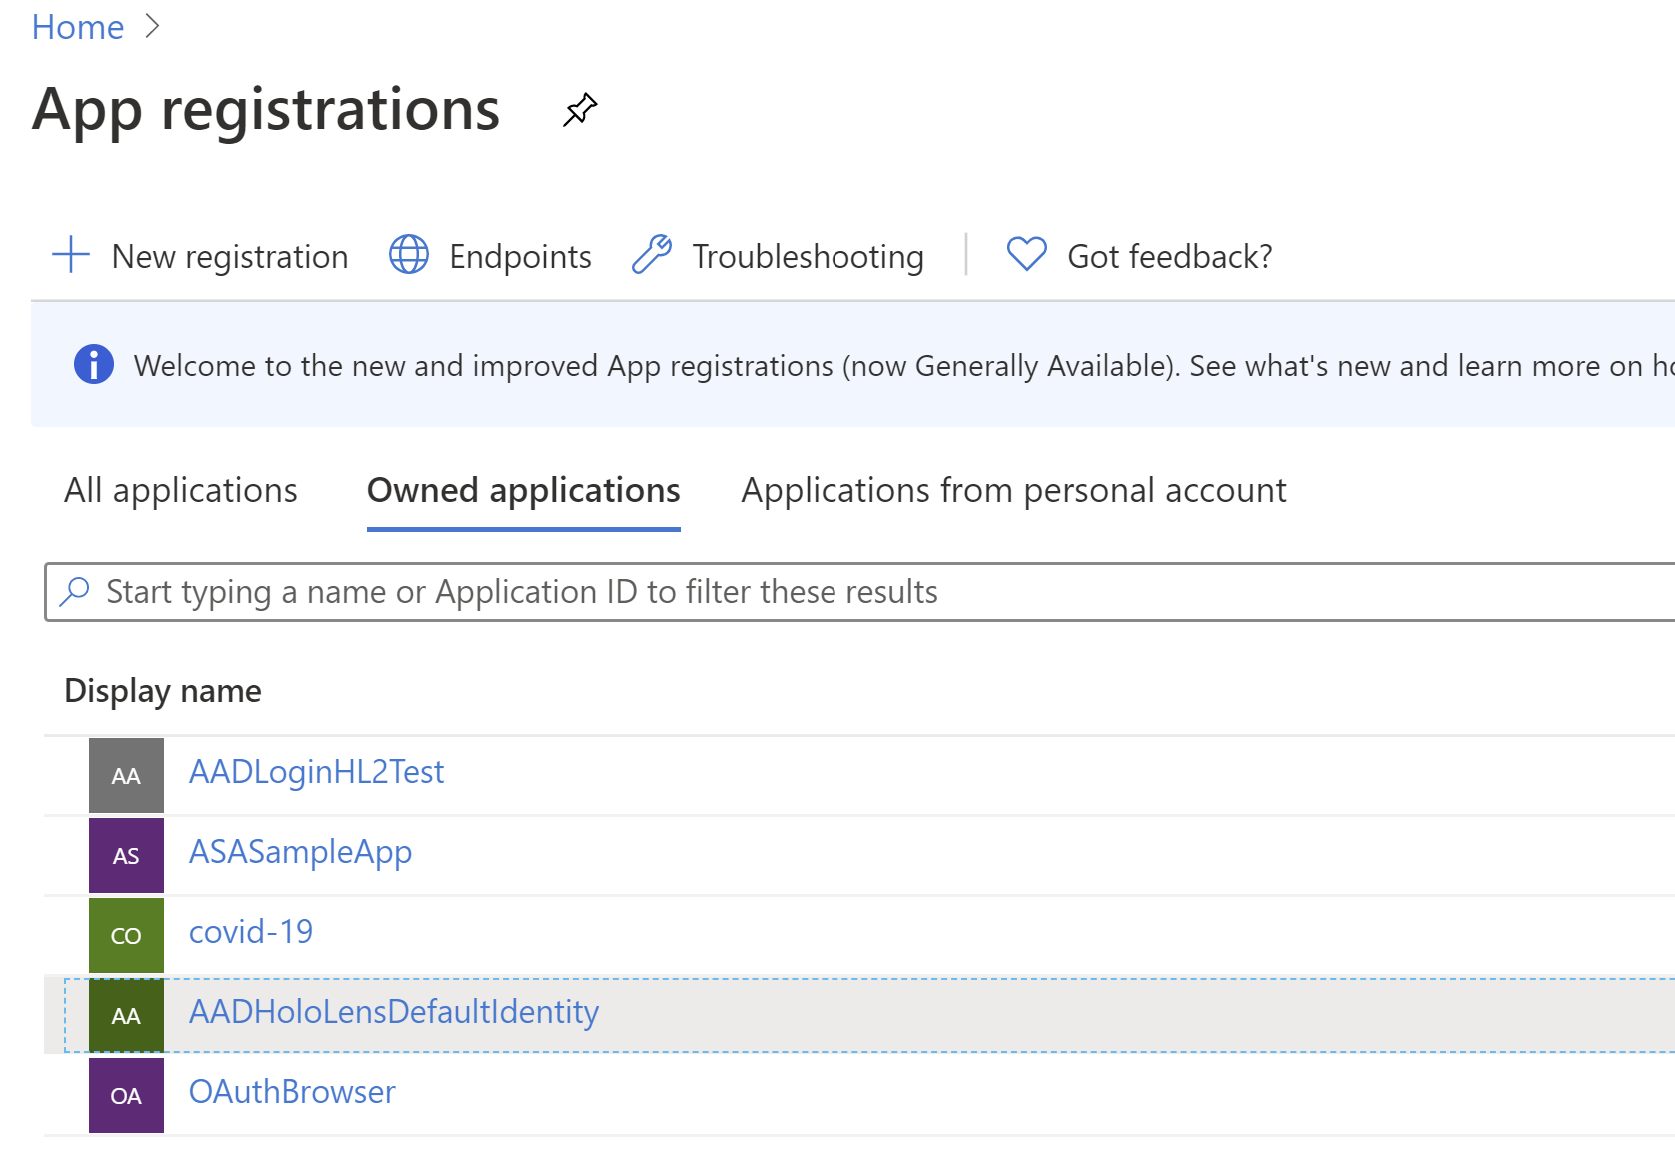
Task: Focus the name or Application ID filter box
Action: pyautogui.click(x=860, y=592)
